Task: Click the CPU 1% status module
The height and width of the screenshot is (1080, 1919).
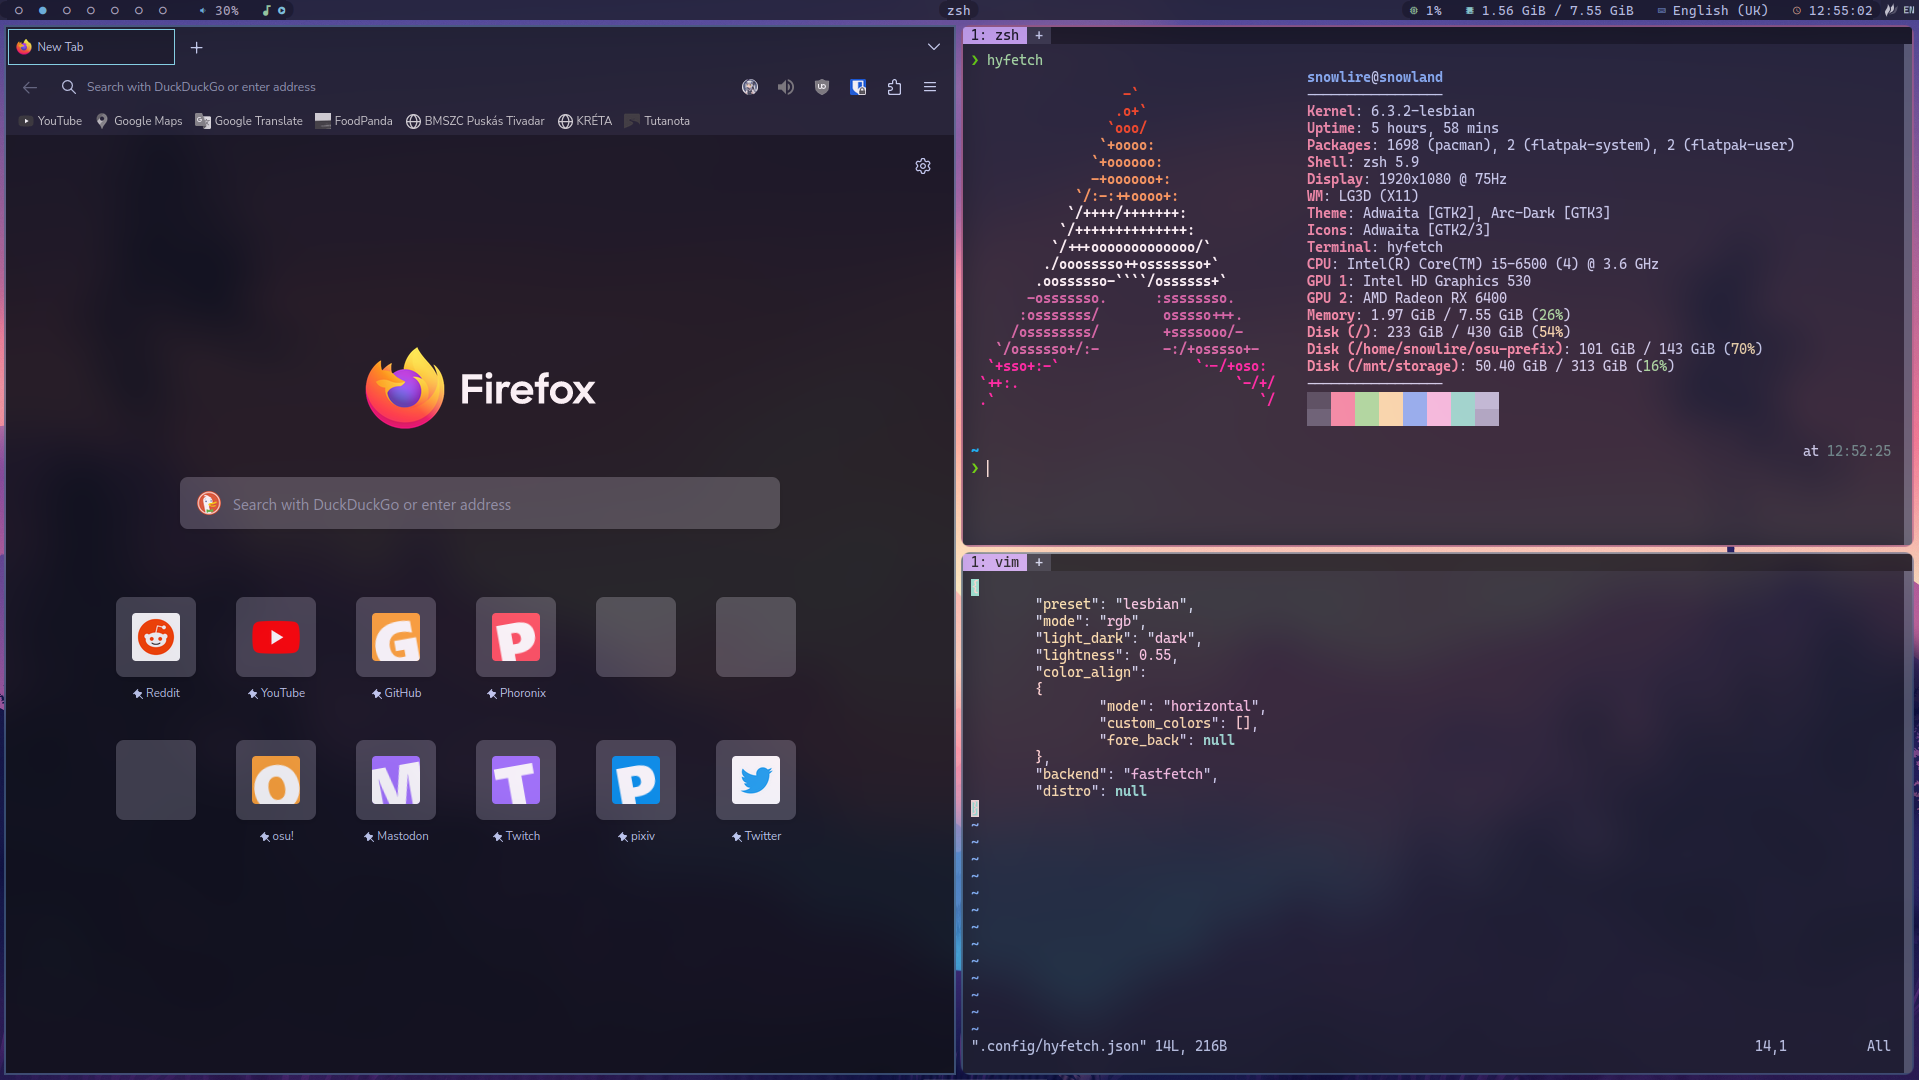Action: tap(1426, 10)
